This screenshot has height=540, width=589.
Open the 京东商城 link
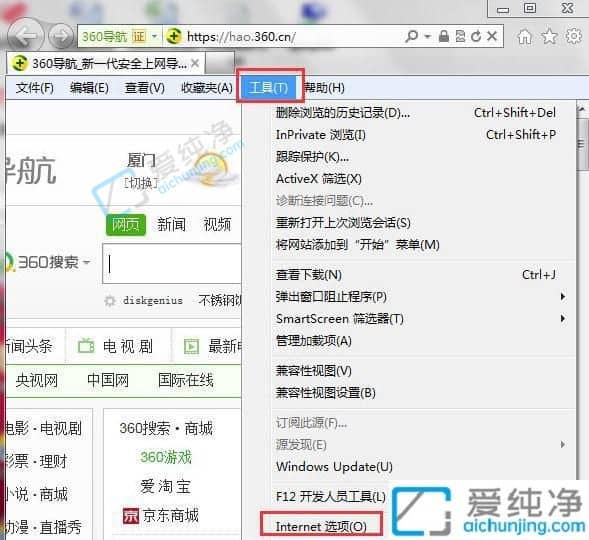click(x=161, y=516)
